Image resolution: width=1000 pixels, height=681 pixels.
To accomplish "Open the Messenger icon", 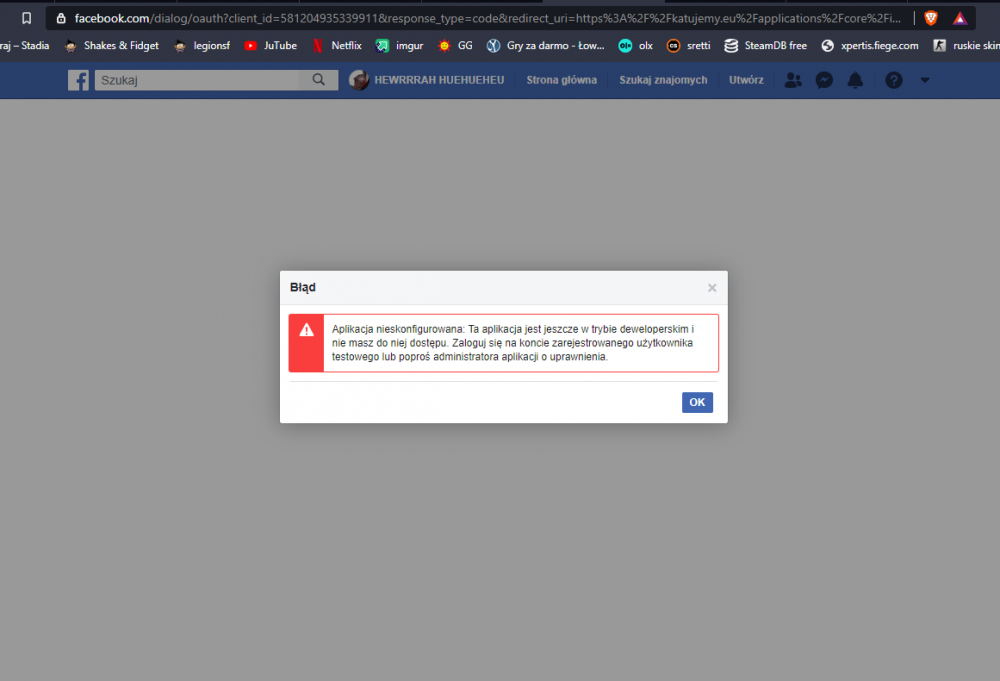I will pos(824,80).
